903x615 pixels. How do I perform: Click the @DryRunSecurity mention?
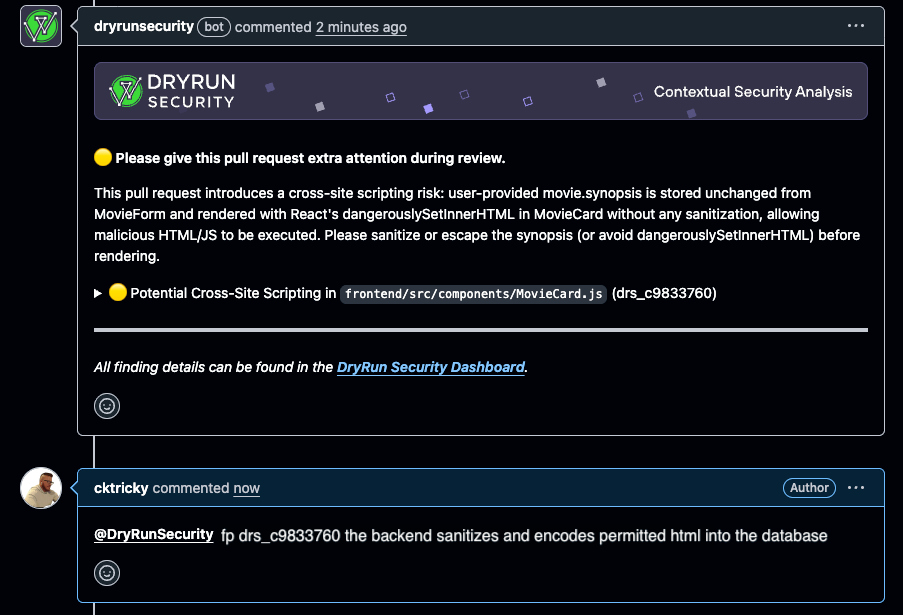(153, 535)
